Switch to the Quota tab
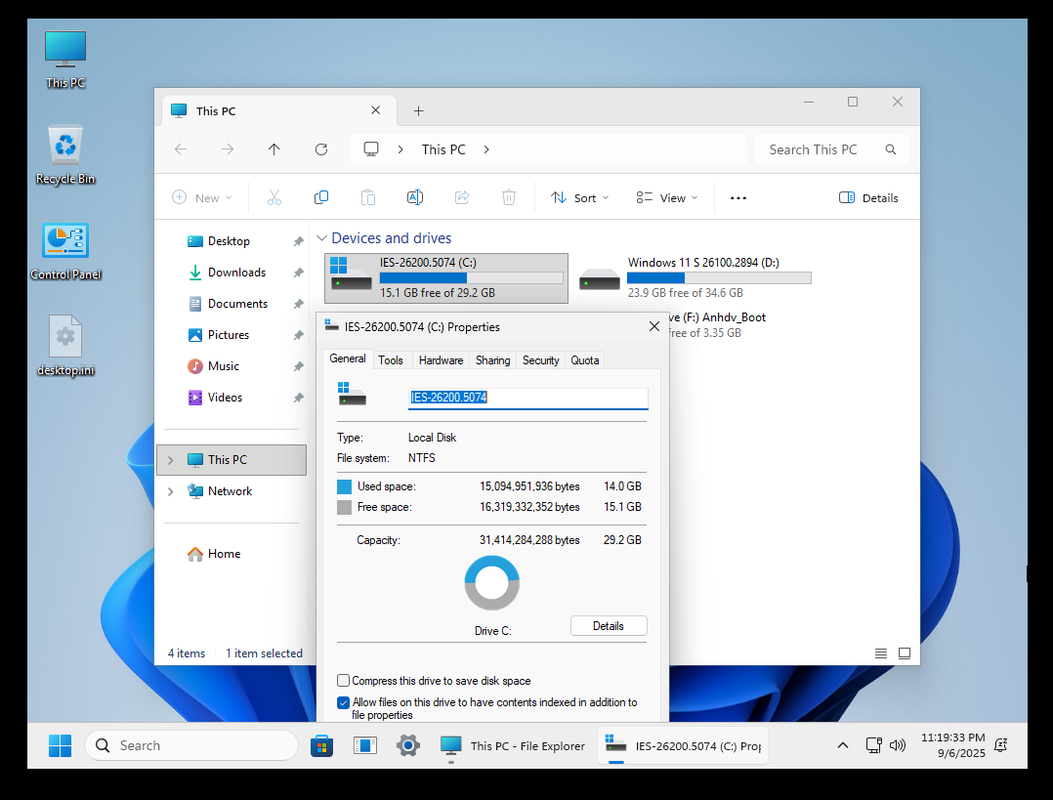 584,360
